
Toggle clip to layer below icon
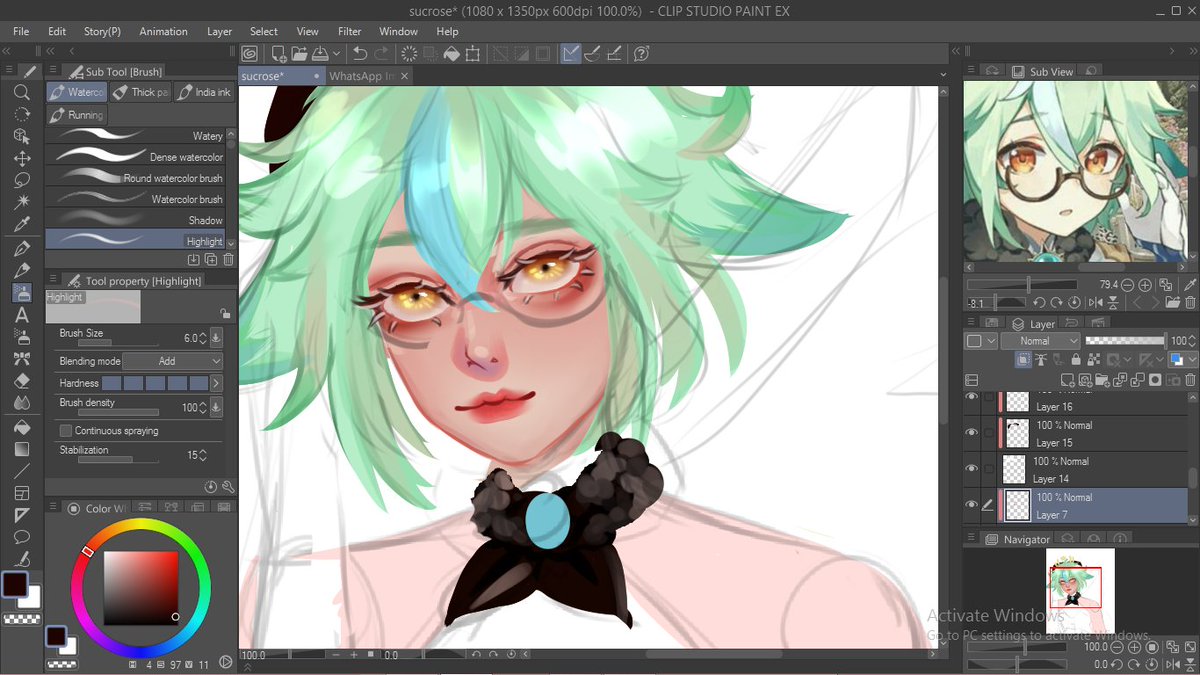click(1025, 359)
